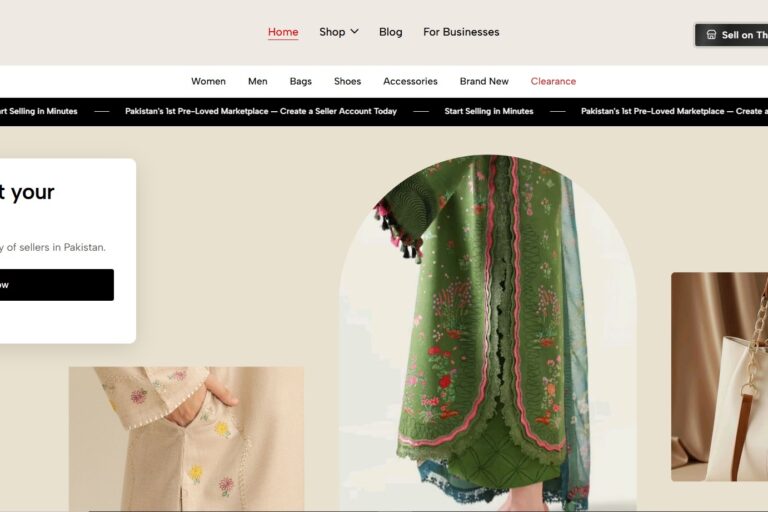The image size is (768, 512).
Task: View Brand New items
Action: (484, 81)
